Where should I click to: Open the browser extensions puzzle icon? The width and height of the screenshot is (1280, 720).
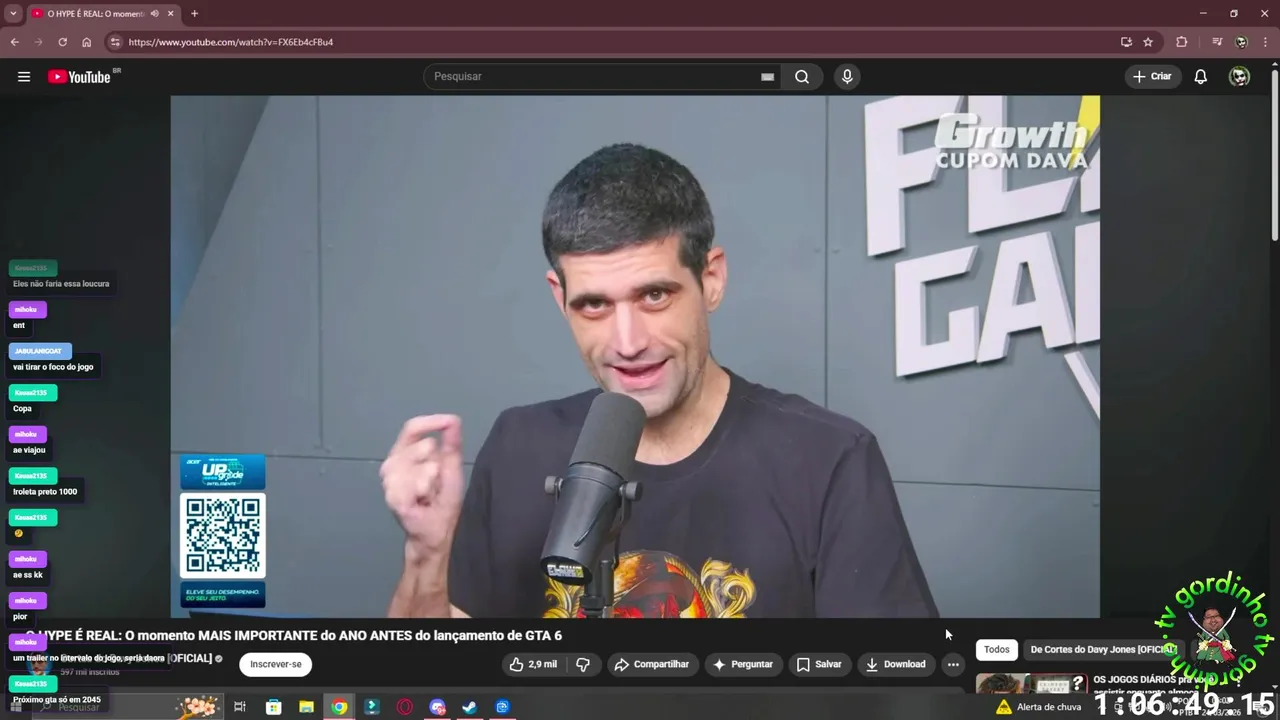(x=1182, y=42)
